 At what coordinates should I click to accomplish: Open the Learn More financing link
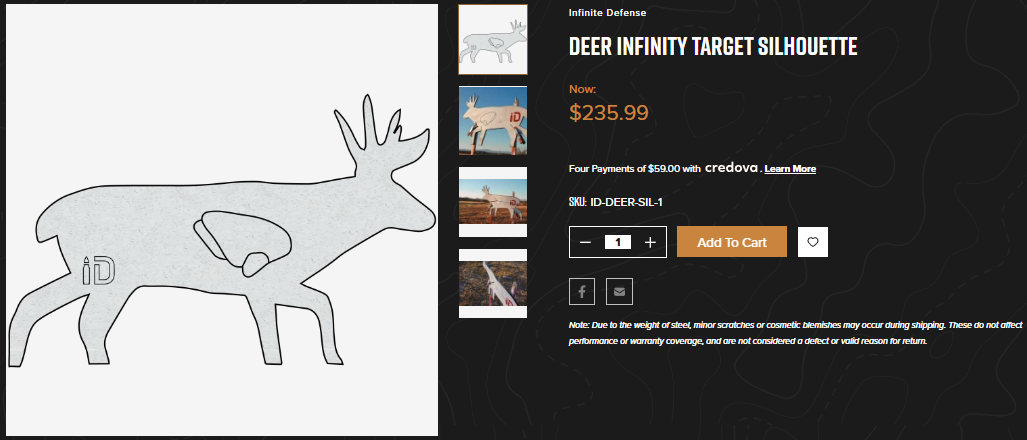coord(790,169)
